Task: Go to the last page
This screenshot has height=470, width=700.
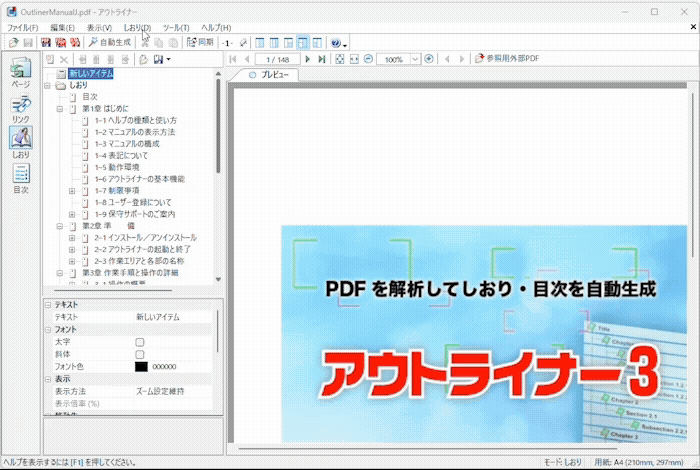Action: pos(320,59)
